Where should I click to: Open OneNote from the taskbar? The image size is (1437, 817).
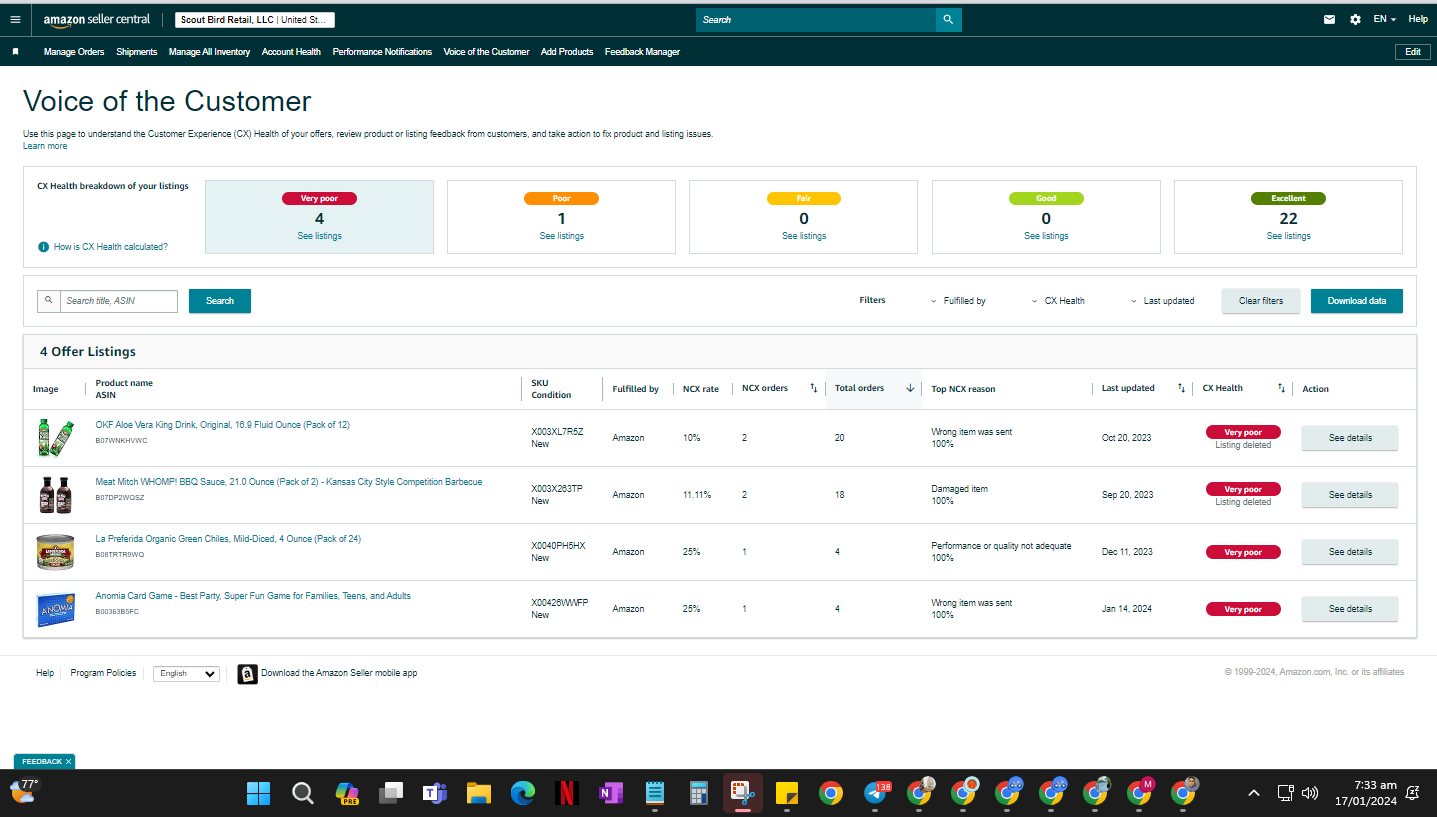click(611, 794)
